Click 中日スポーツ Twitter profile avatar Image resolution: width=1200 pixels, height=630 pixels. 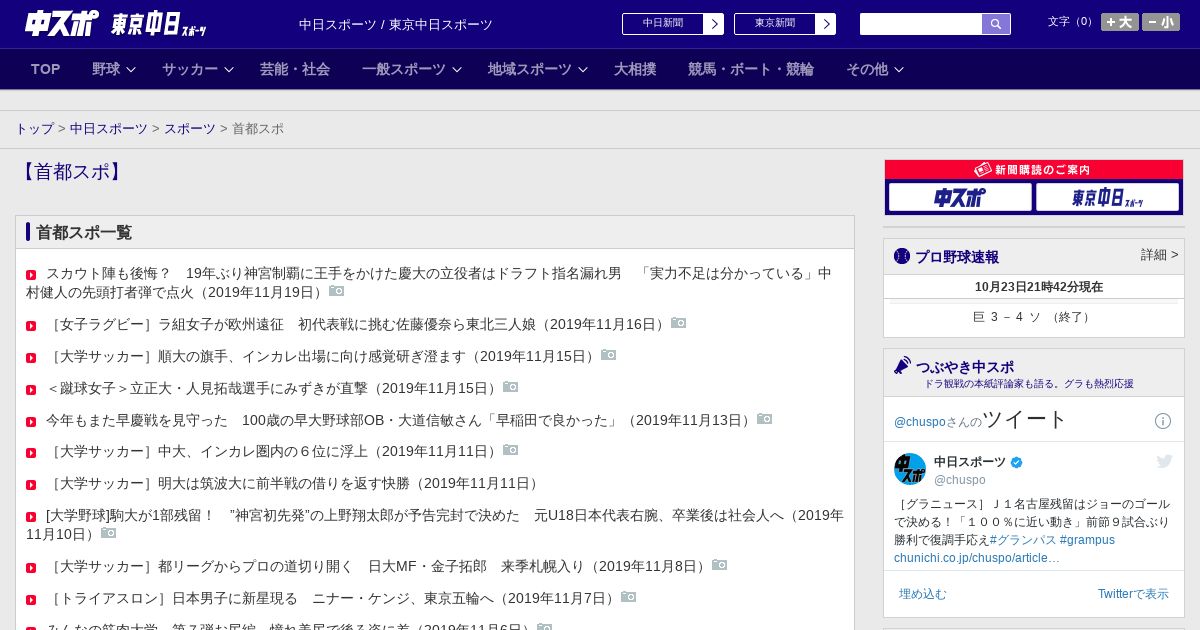(910, 469)
